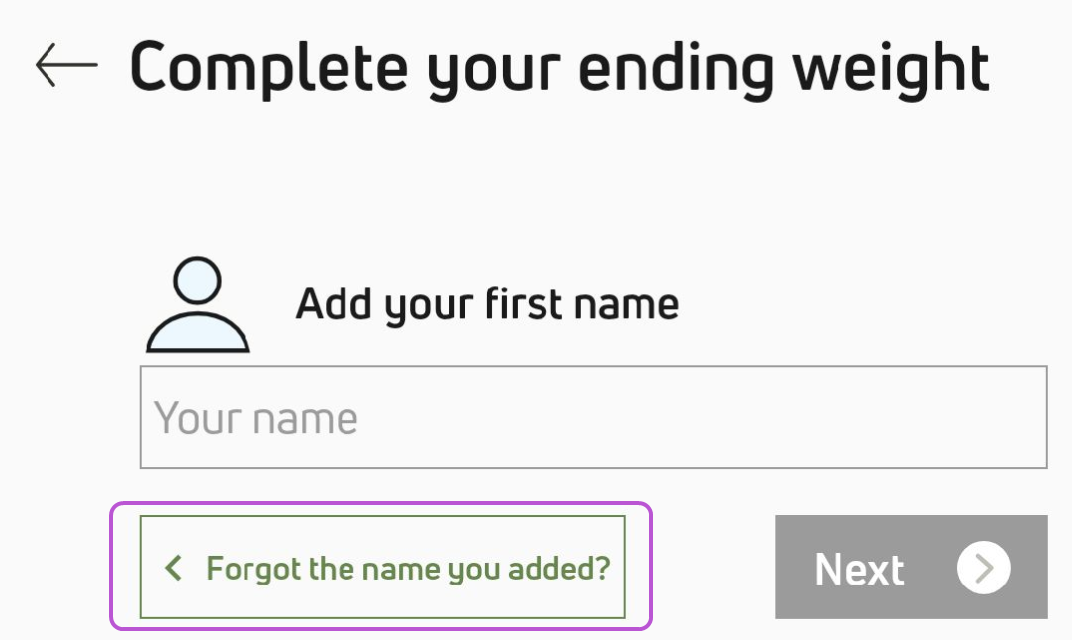Proceed with the grey Next button
The image size is (1072, 640).
click(911, 567)
